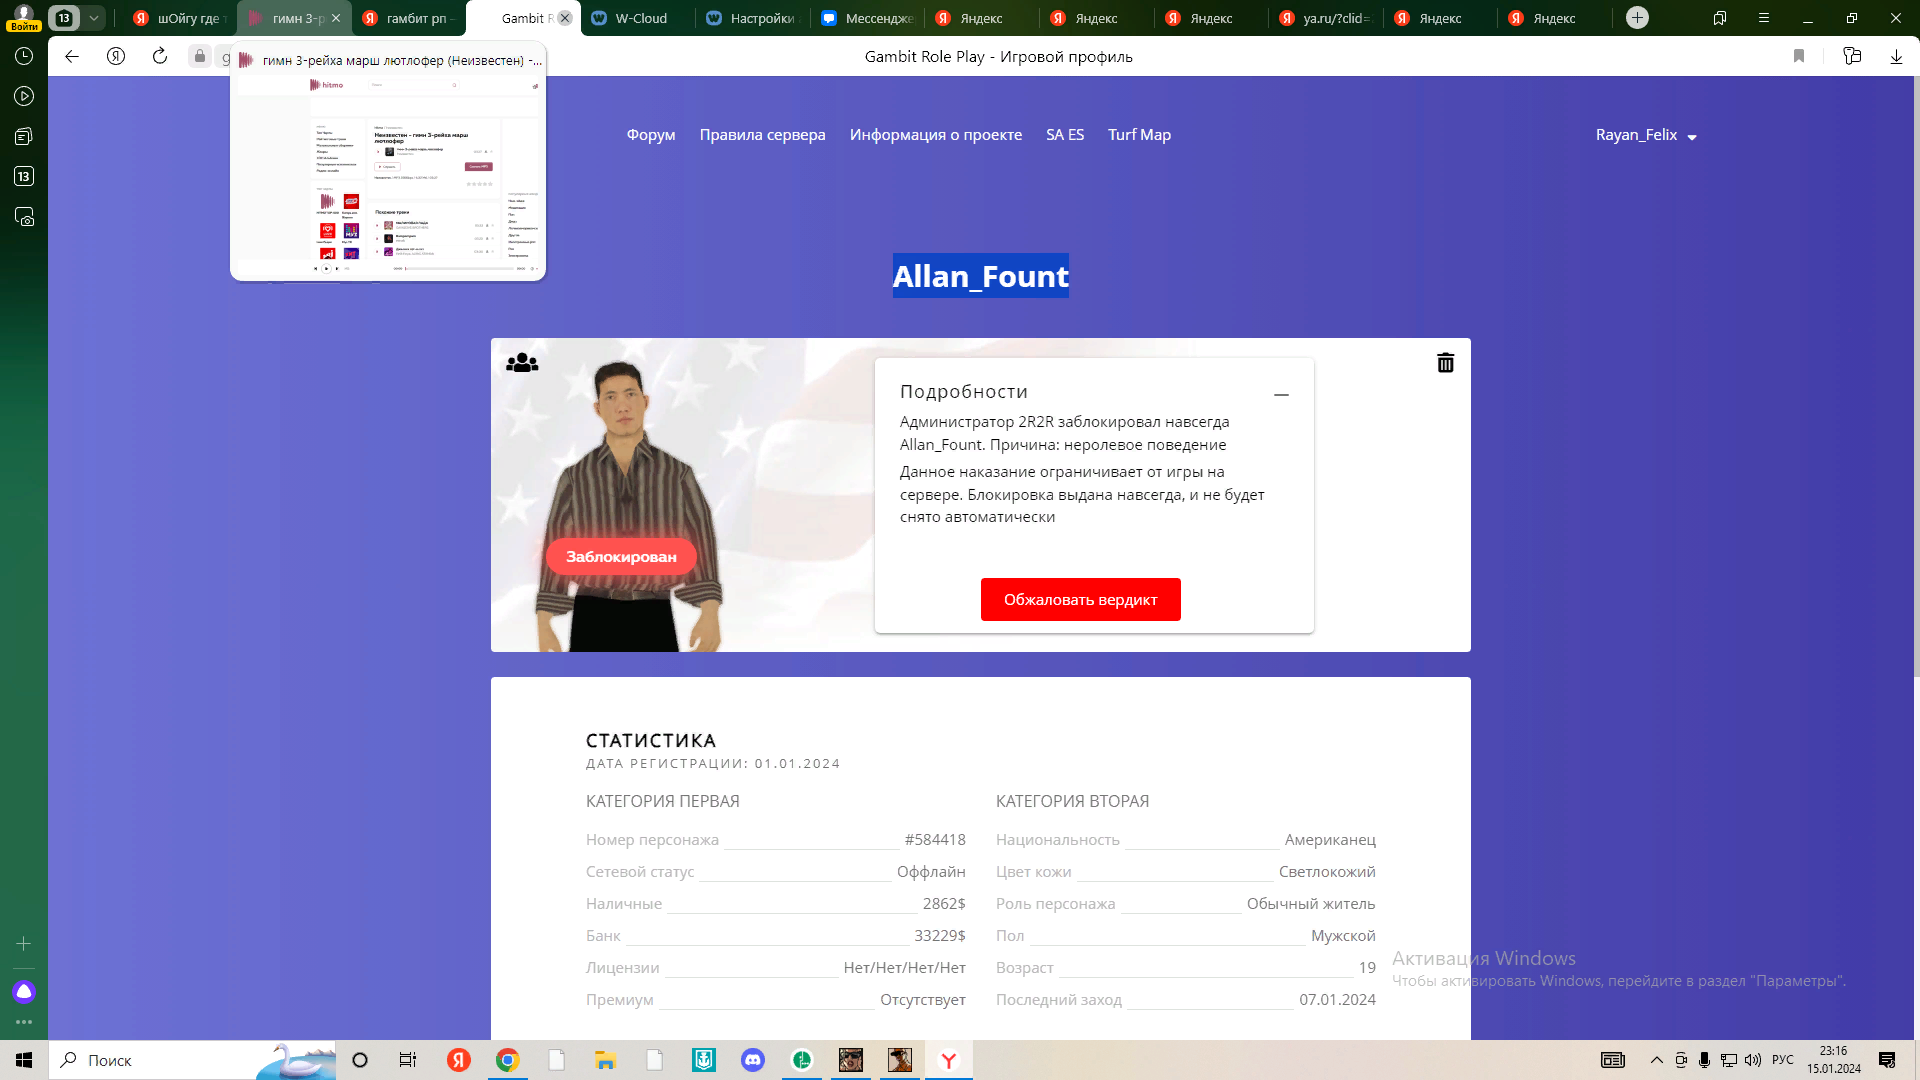Expand the tab groups dropdown arrow

[93, 18]
